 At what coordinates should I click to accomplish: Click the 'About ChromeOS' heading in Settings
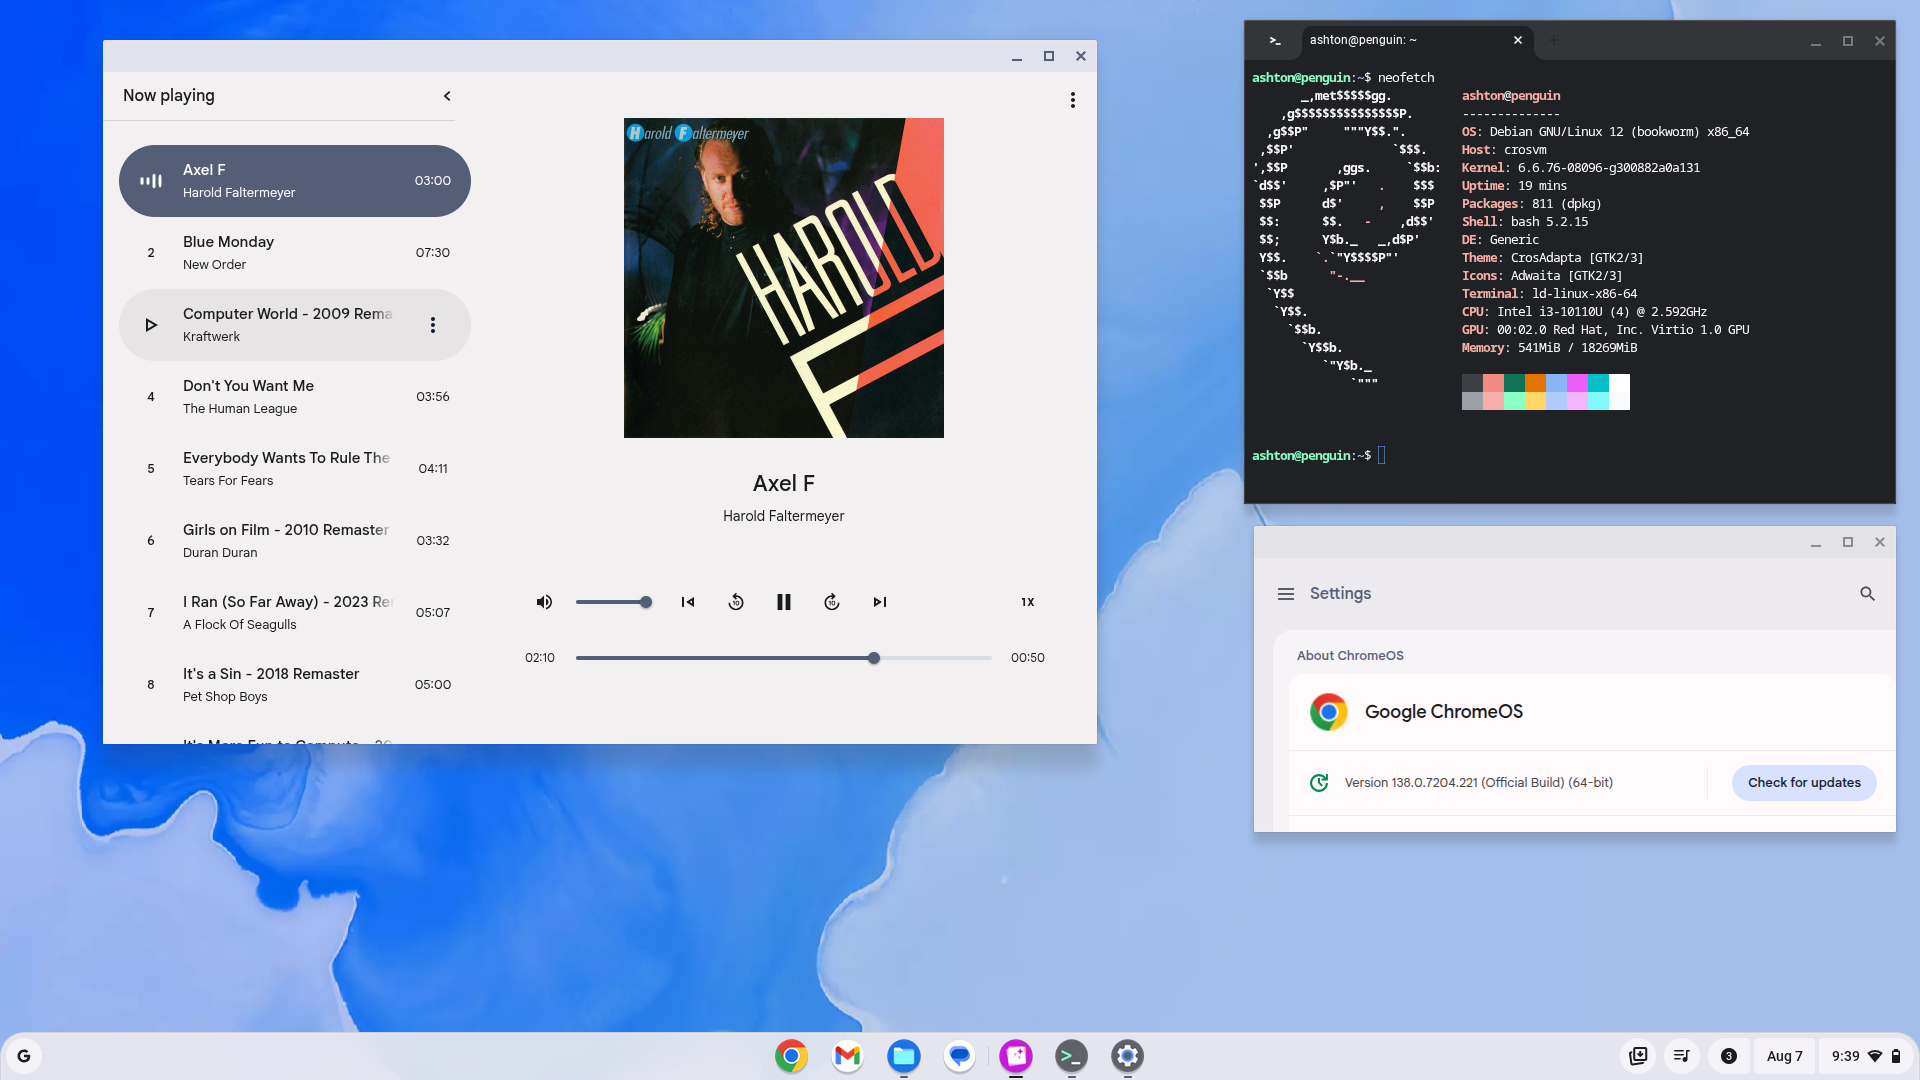[x=1350, y=656]
